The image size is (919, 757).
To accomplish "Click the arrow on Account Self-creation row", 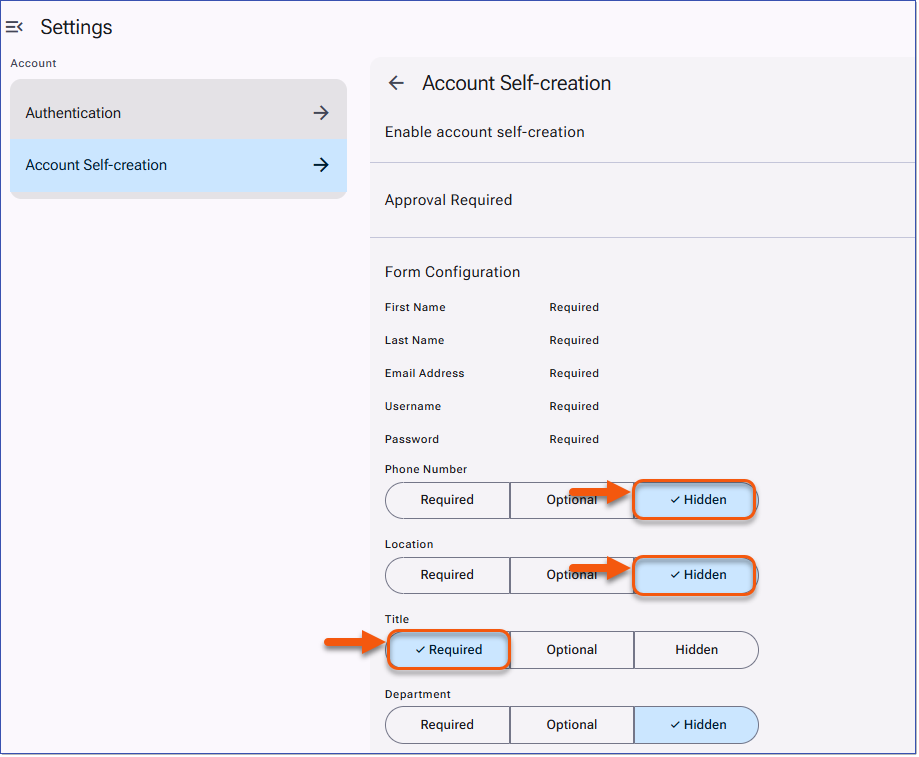I will pos(321,164).
